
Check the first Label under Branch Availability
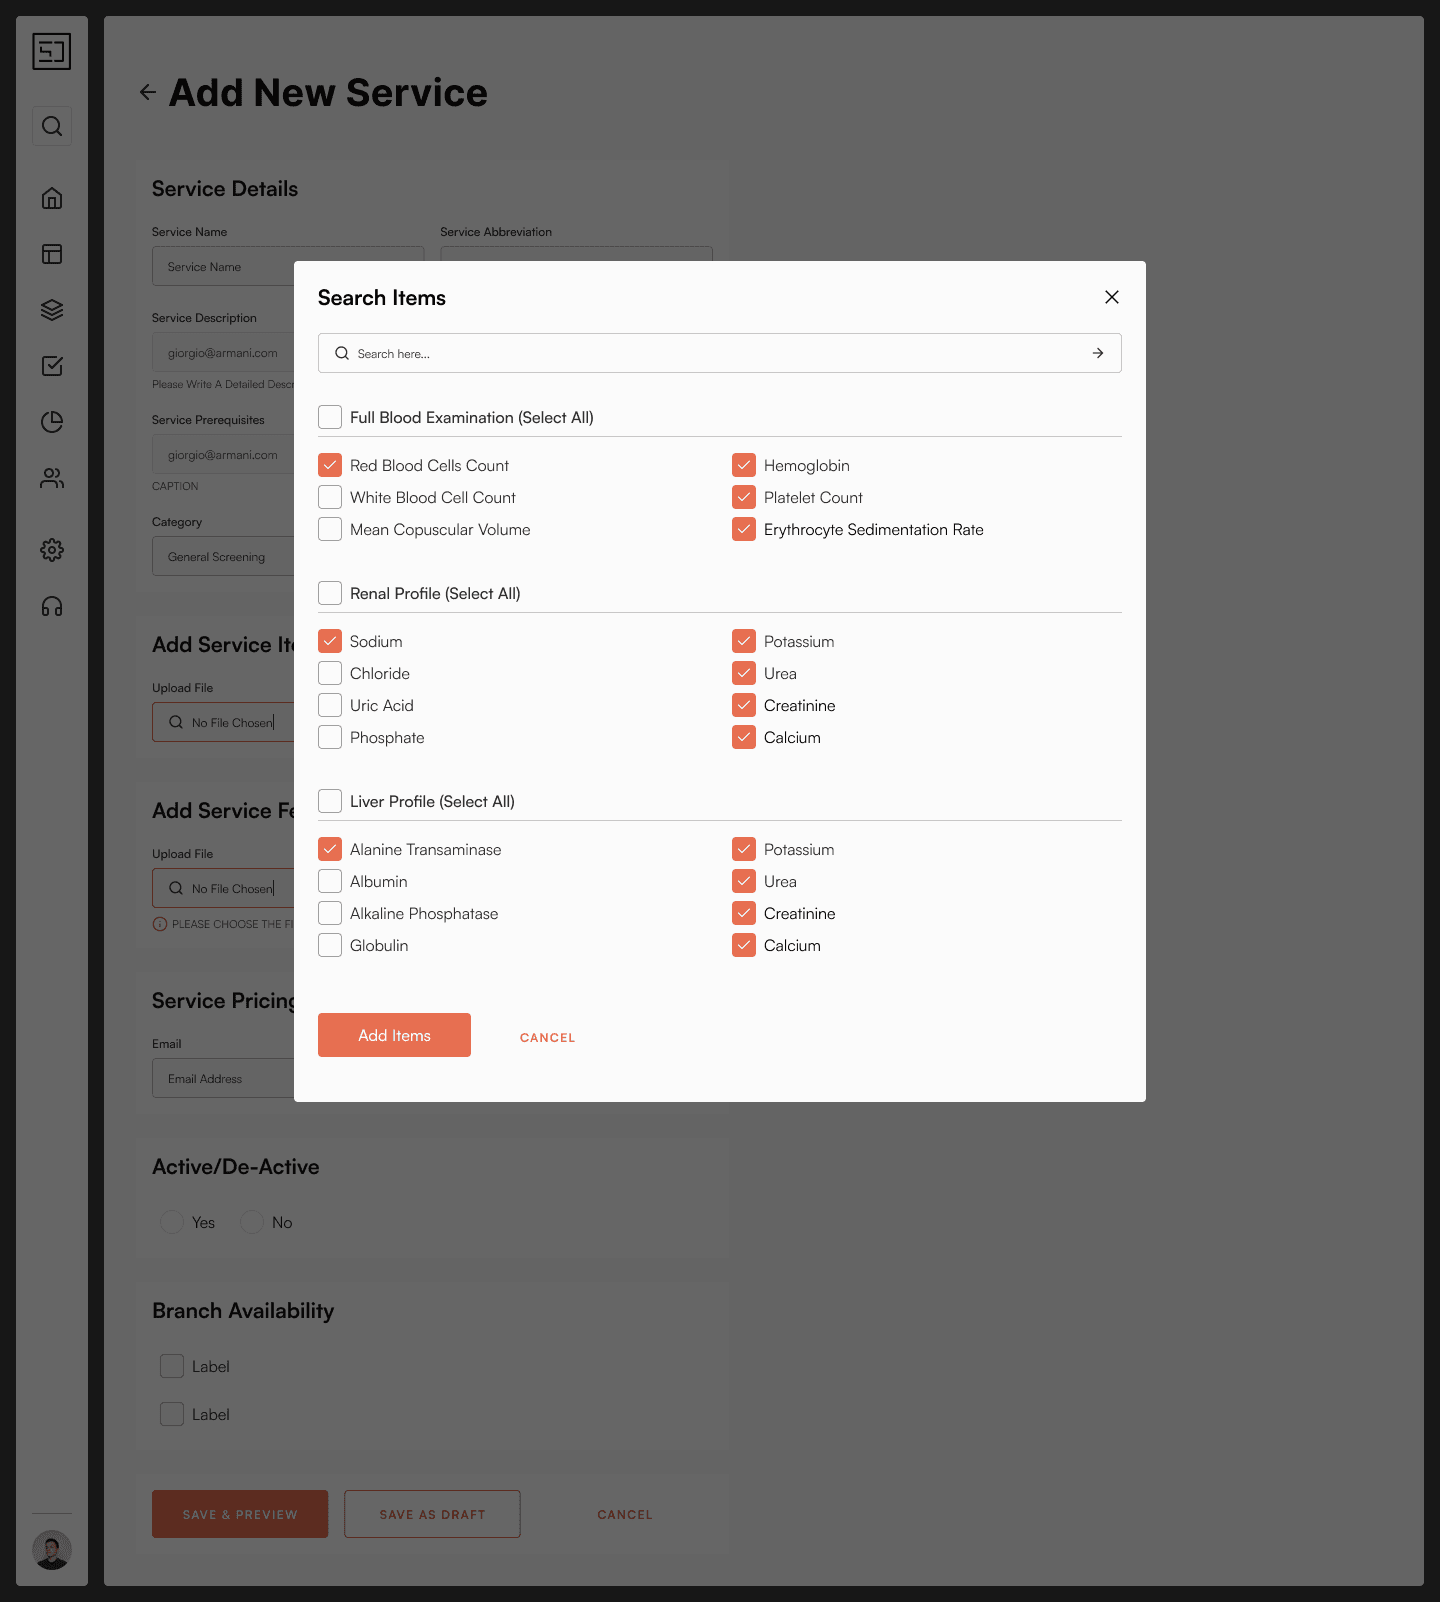pyautogui.click(x=172, y=1366)
